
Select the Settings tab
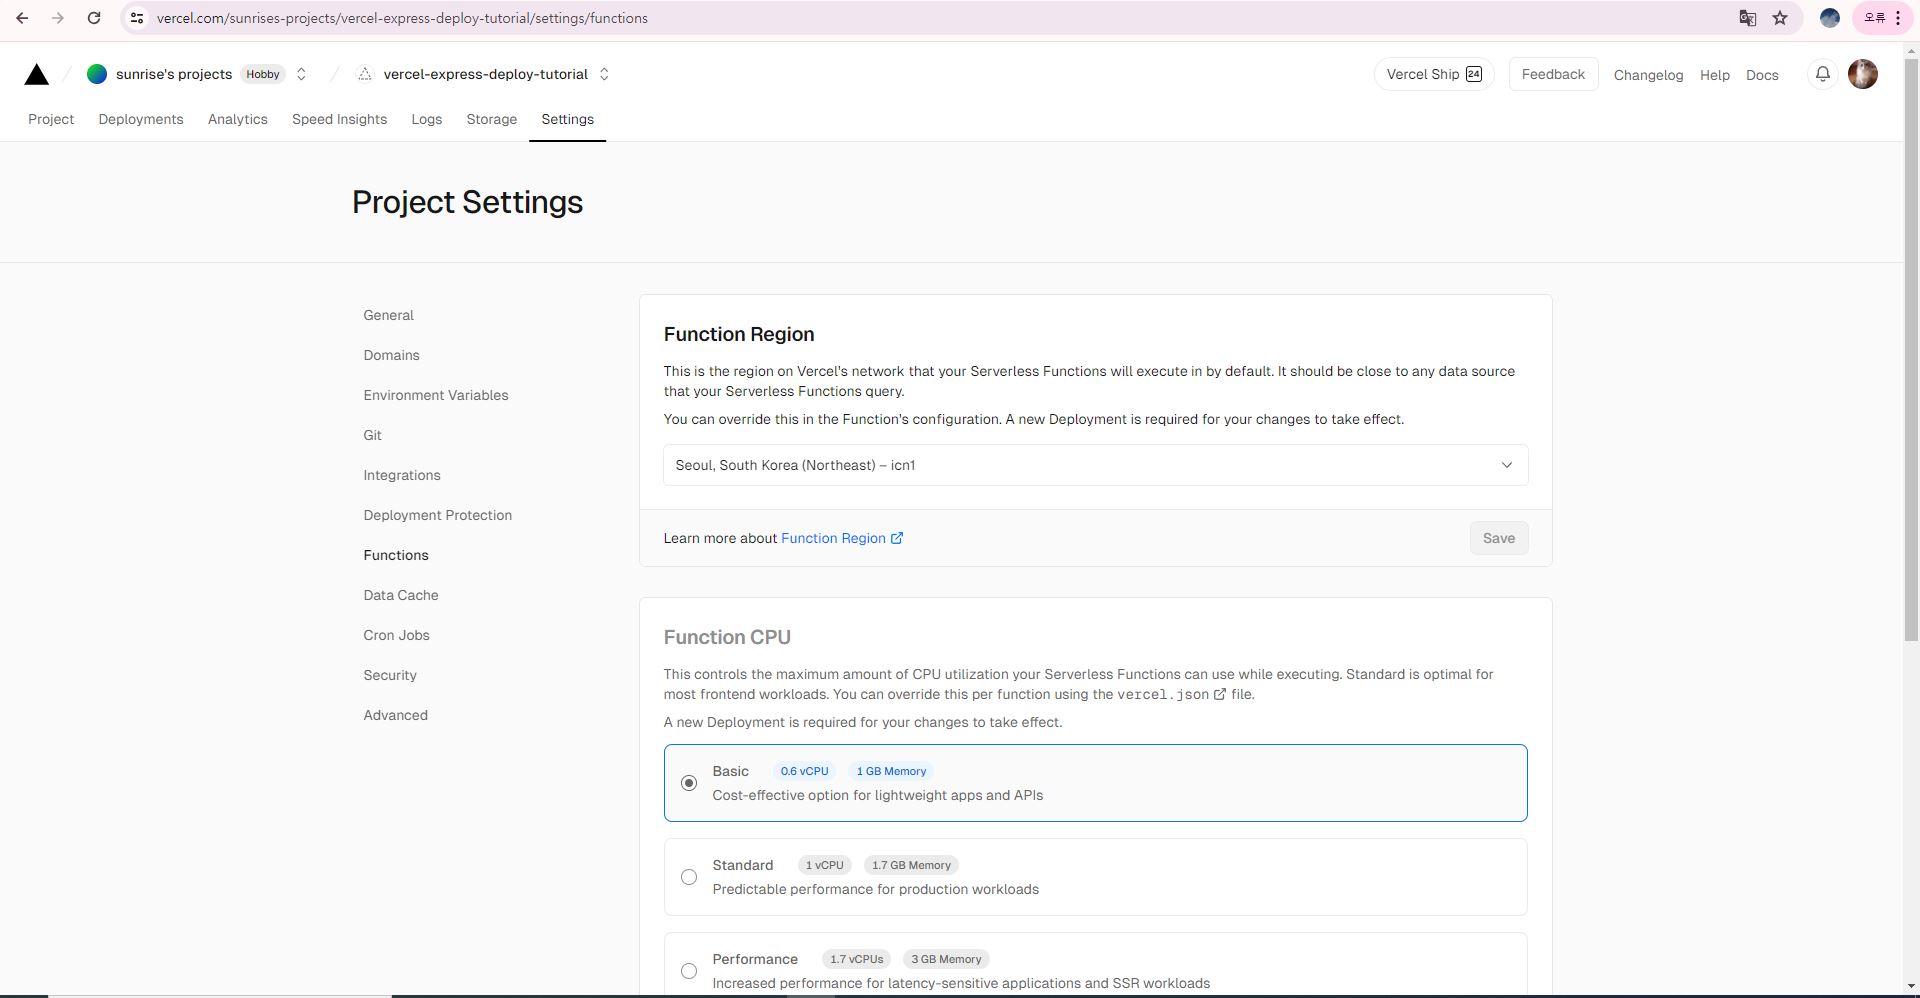click(x=568, y=119)
